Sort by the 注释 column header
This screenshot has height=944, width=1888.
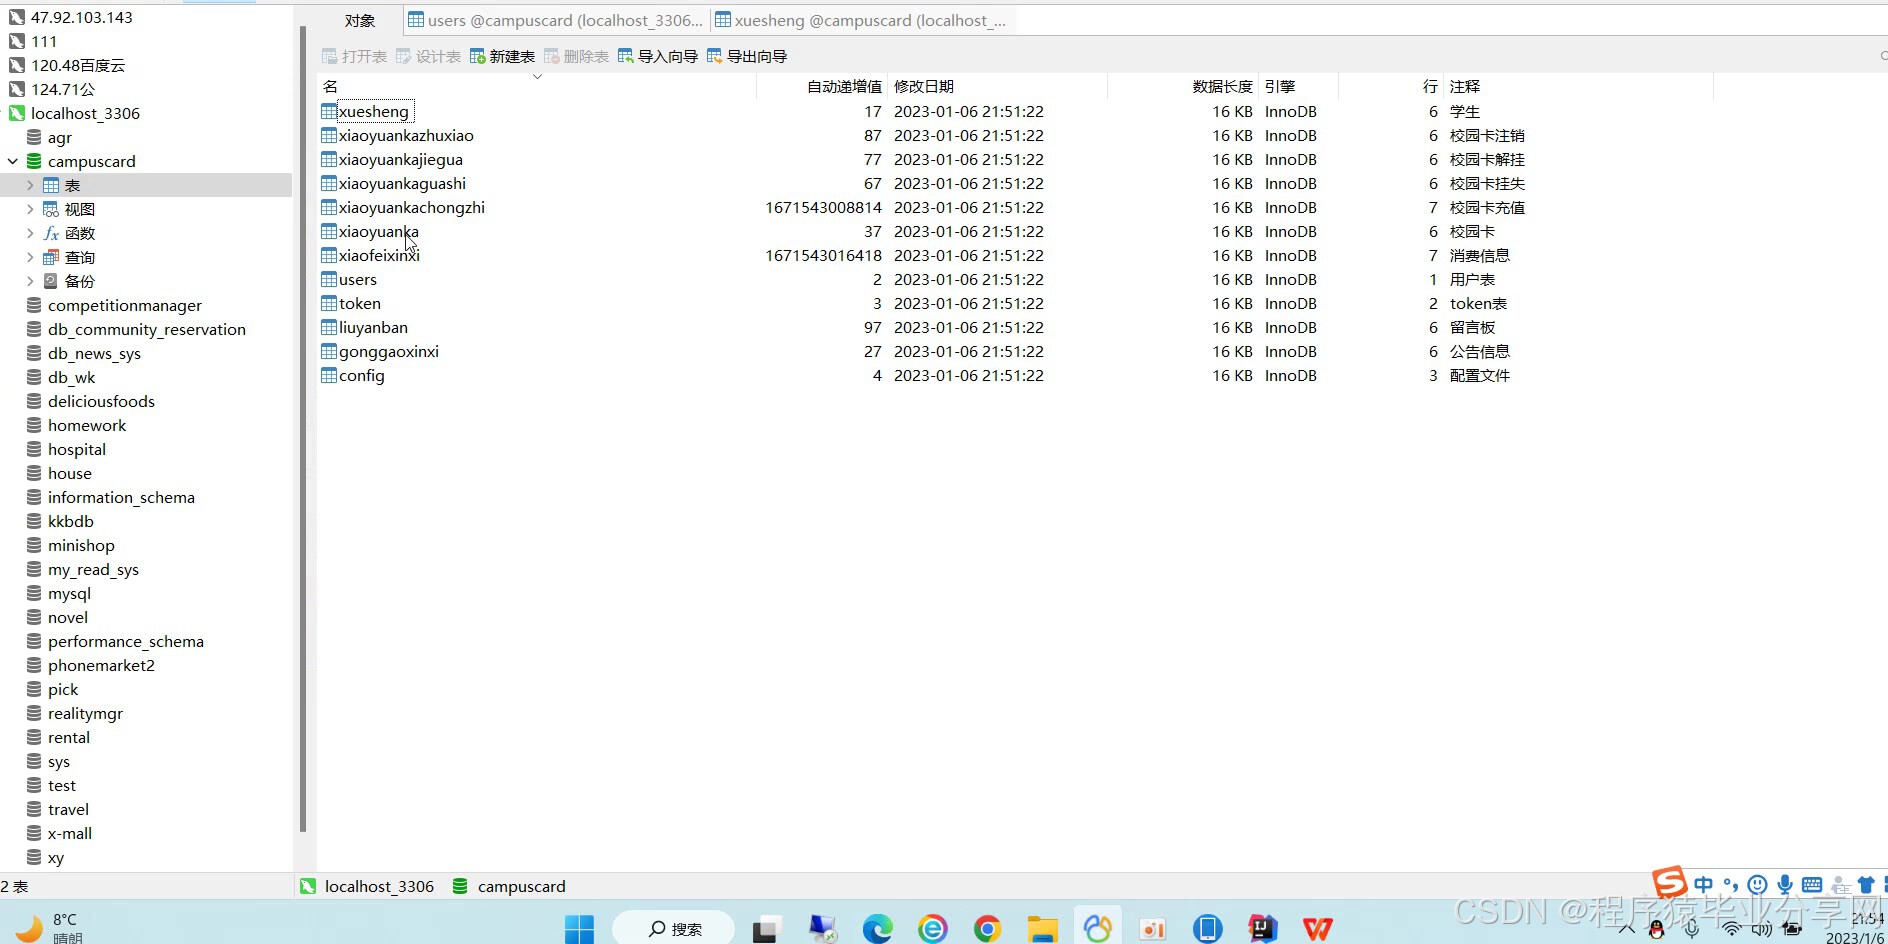coord(1578,86)
